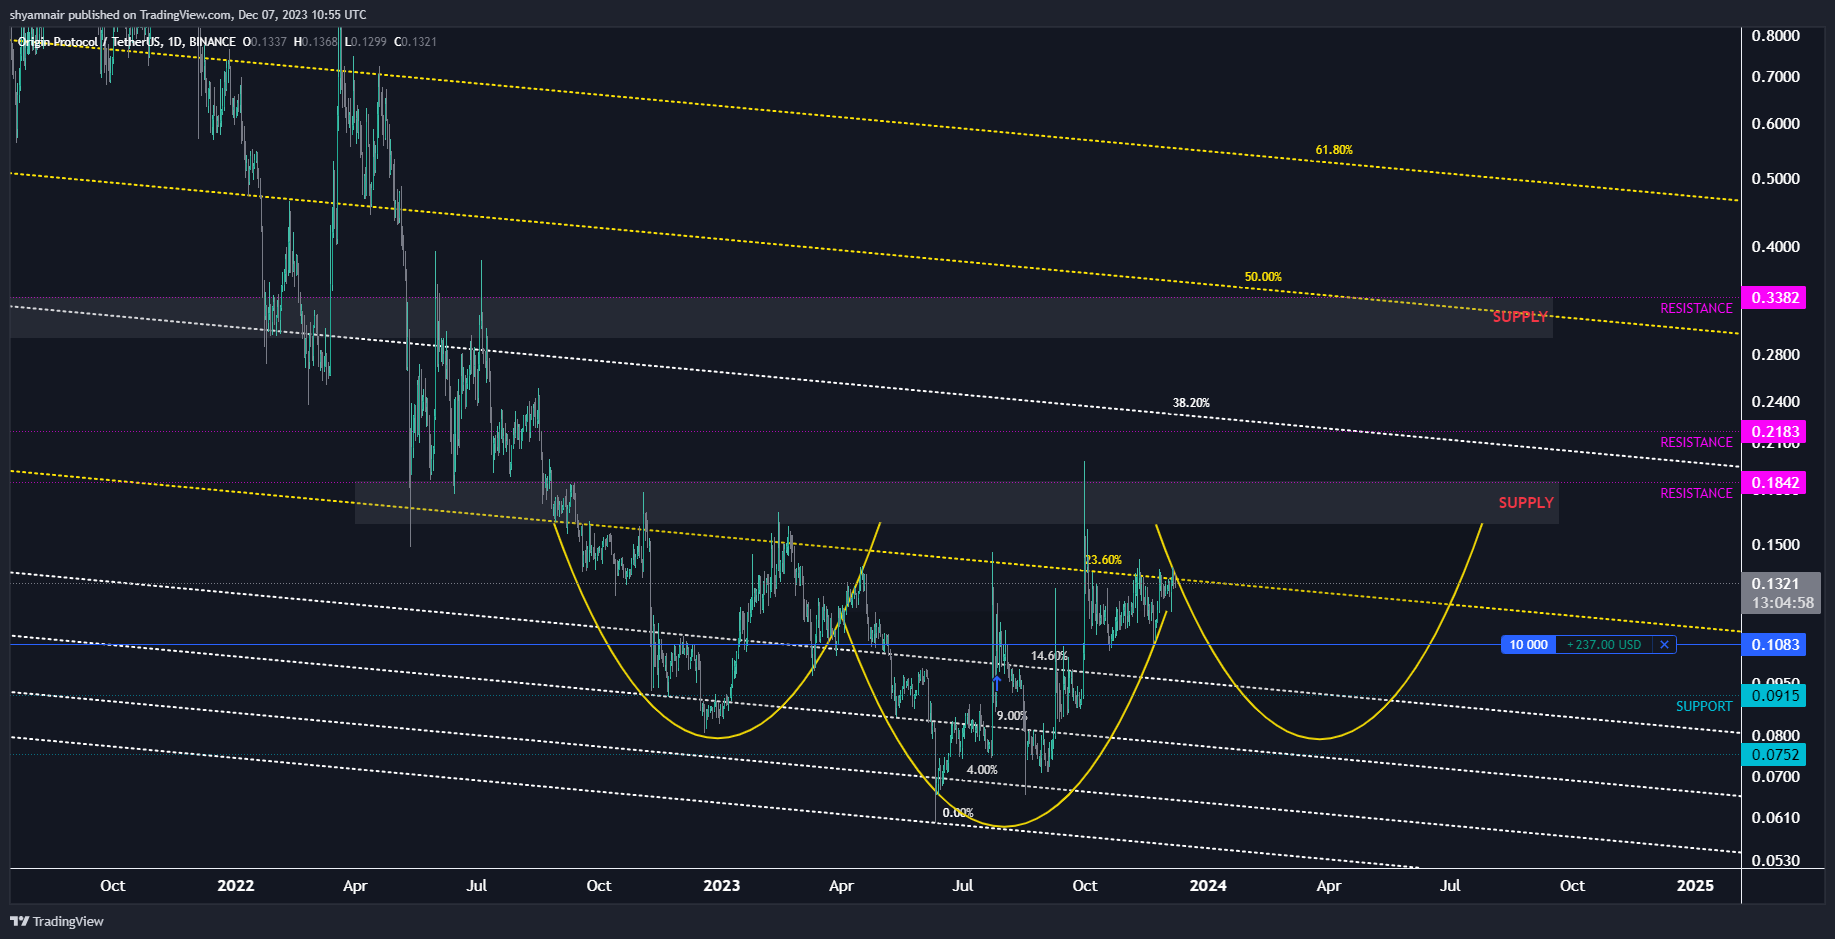Screen dimensions: 1835x939
Task: Click the 14.60% Fibonacci level label
Action: click(x=1049, y=656)
